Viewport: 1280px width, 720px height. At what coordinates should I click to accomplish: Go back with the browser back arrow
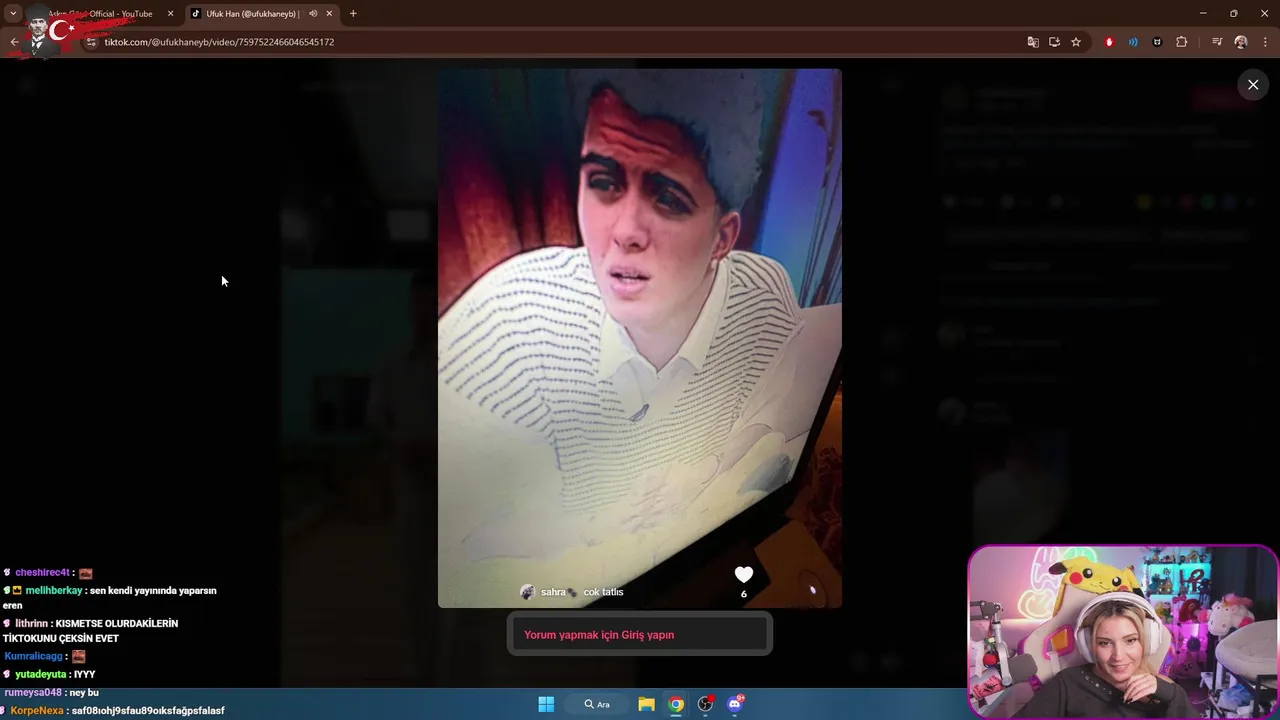click(x=14, y=42)
